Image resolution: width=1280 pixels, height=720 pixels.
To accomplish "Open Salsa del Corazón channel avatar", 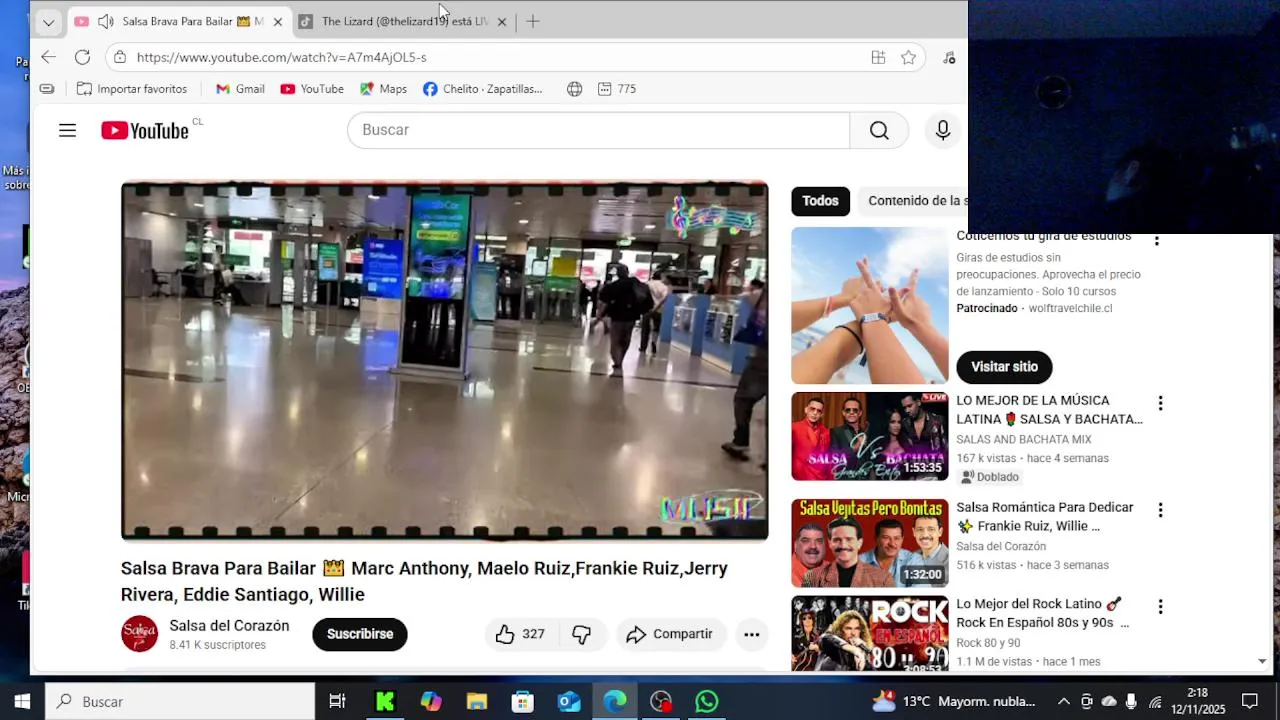I will coord(140,634).
